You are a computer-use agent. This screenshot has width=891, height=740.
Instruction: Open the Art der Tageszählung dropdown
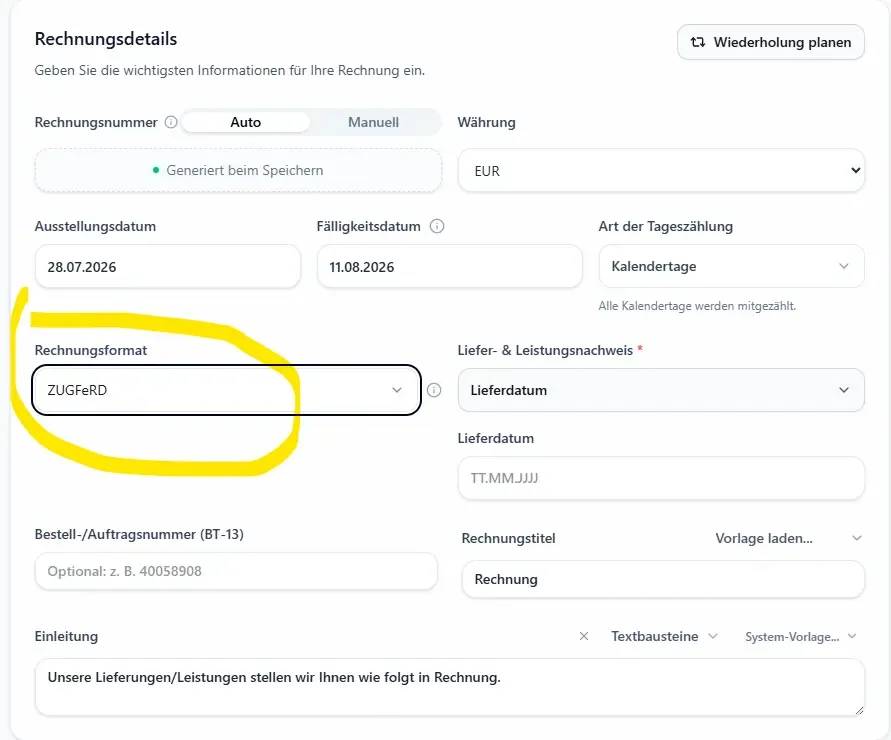tap(731, 266)
